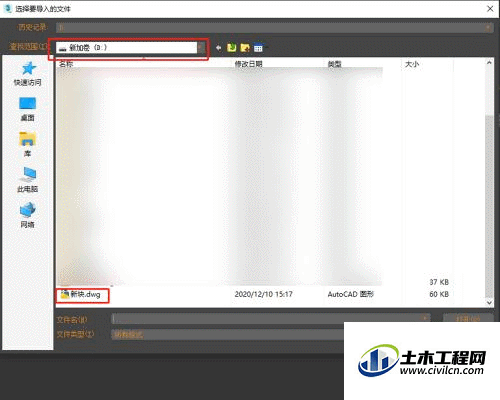Screen dimensions: 500x400
Task: Close the import file dialog
Action: 490,9
